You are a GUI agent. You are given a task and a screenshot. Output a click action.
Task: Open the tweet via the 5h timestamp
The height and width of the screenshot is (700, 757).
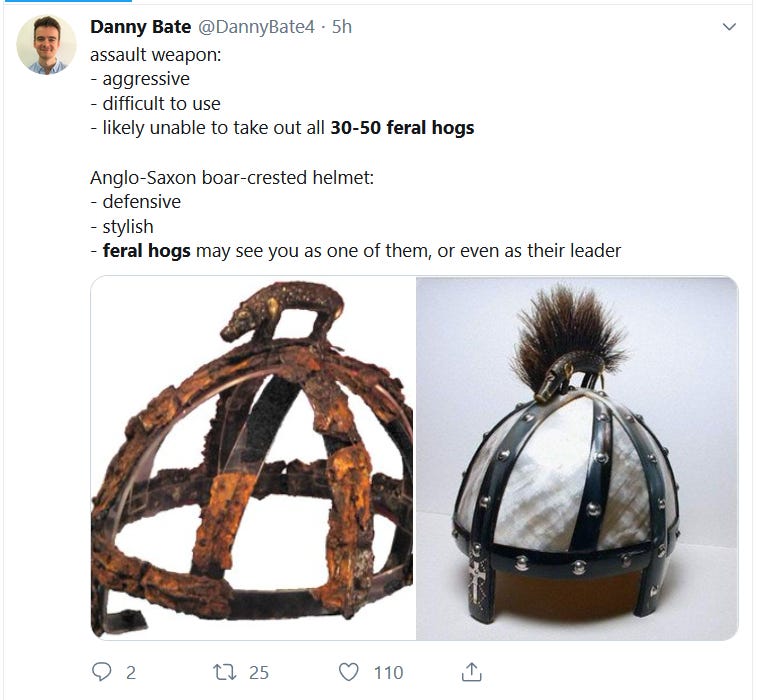tap(341, 27)
